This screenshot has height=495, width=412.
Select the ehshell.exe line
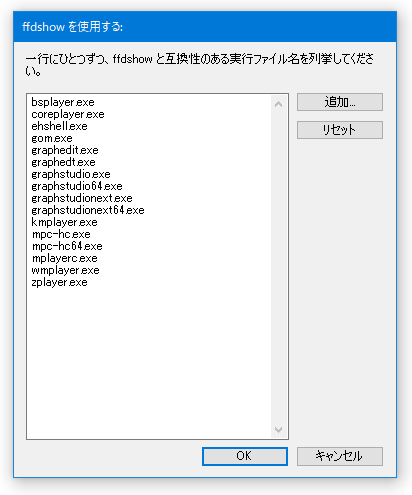59,126
